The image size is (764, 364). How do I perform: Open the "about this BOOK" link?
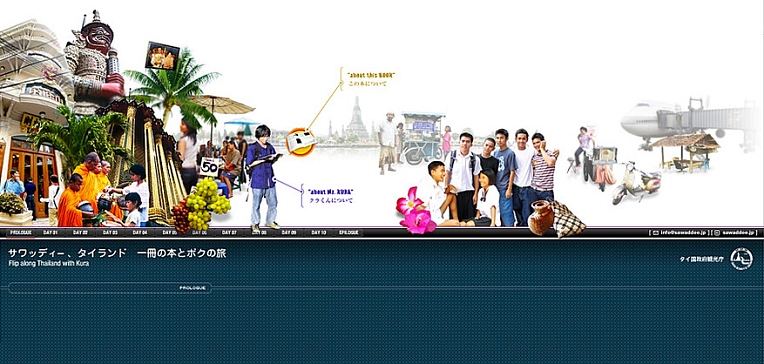click(371, 76)
